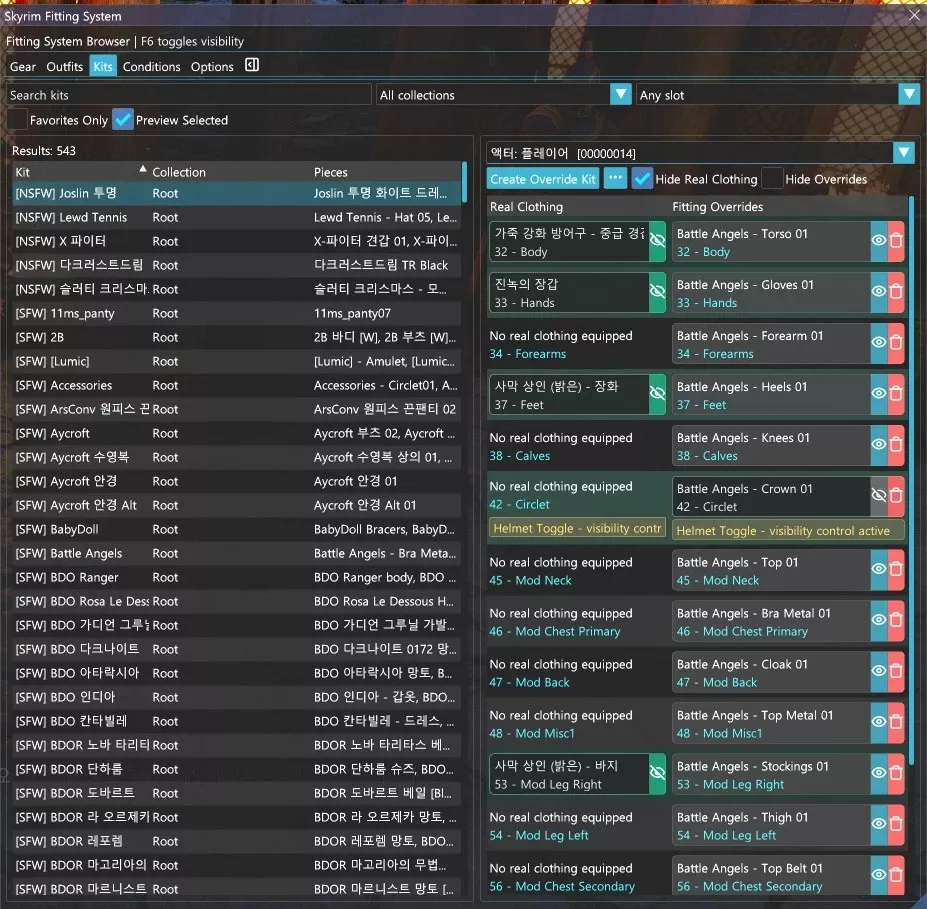The image size is (927, 909).
Task: Click the Create Override Kit button
Action: coord(543,178)
